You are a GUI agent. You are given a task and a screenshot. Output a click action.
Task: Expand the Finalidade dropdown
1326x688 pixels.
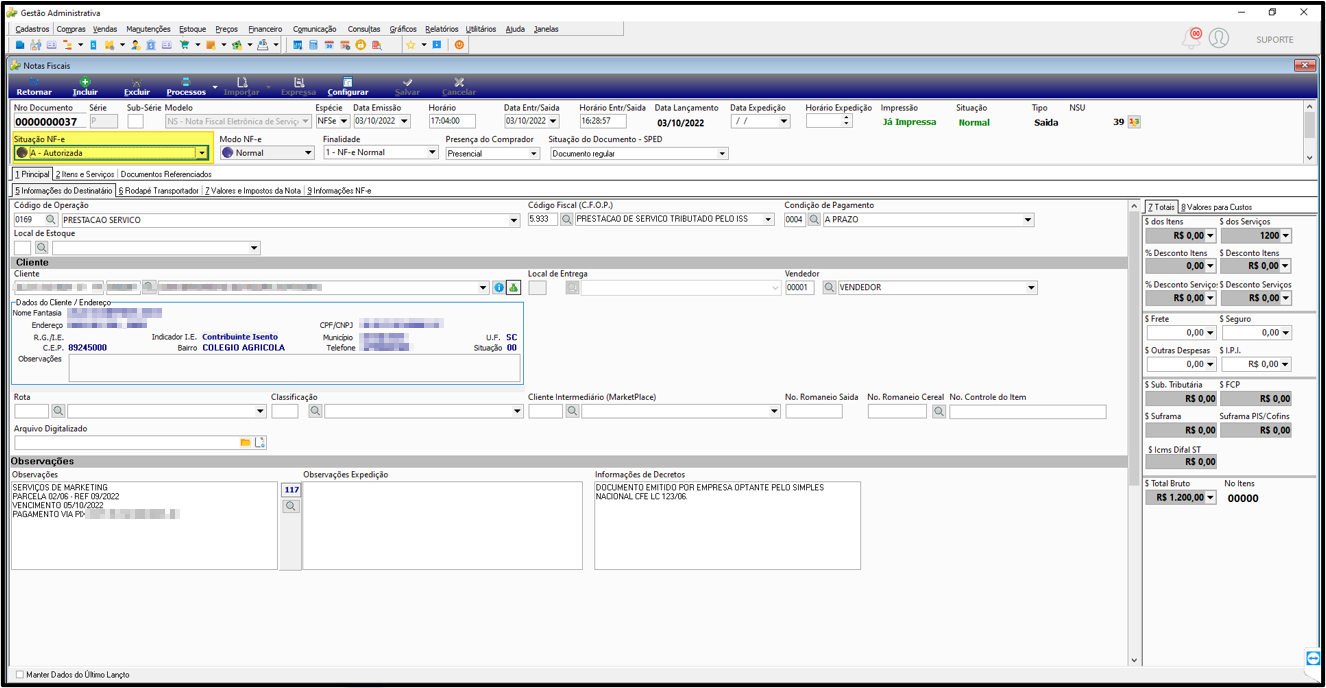(x=432, y=152)
